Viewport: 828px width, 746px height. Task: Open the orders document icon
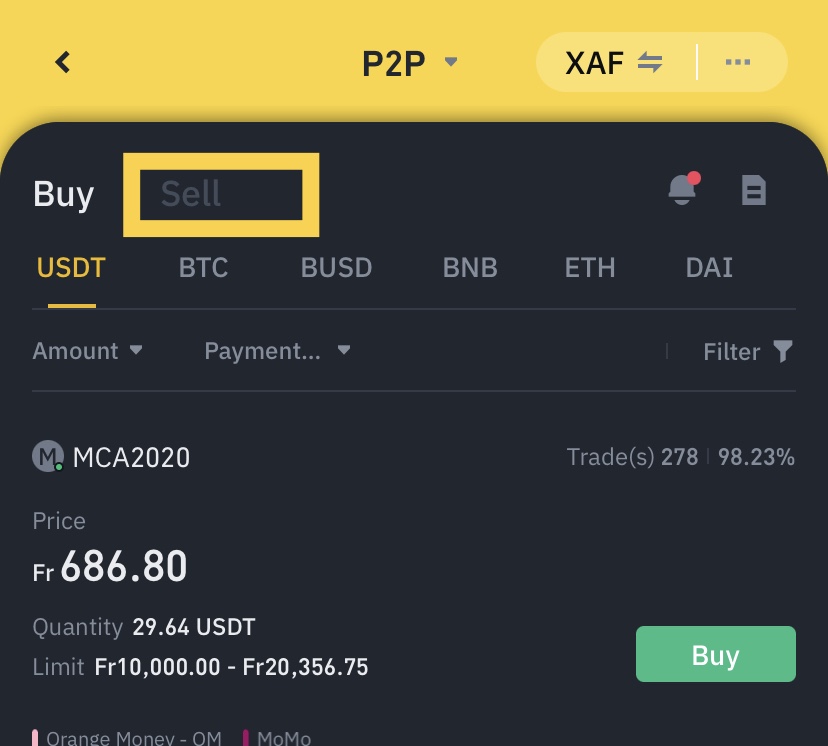pos(753,189)
